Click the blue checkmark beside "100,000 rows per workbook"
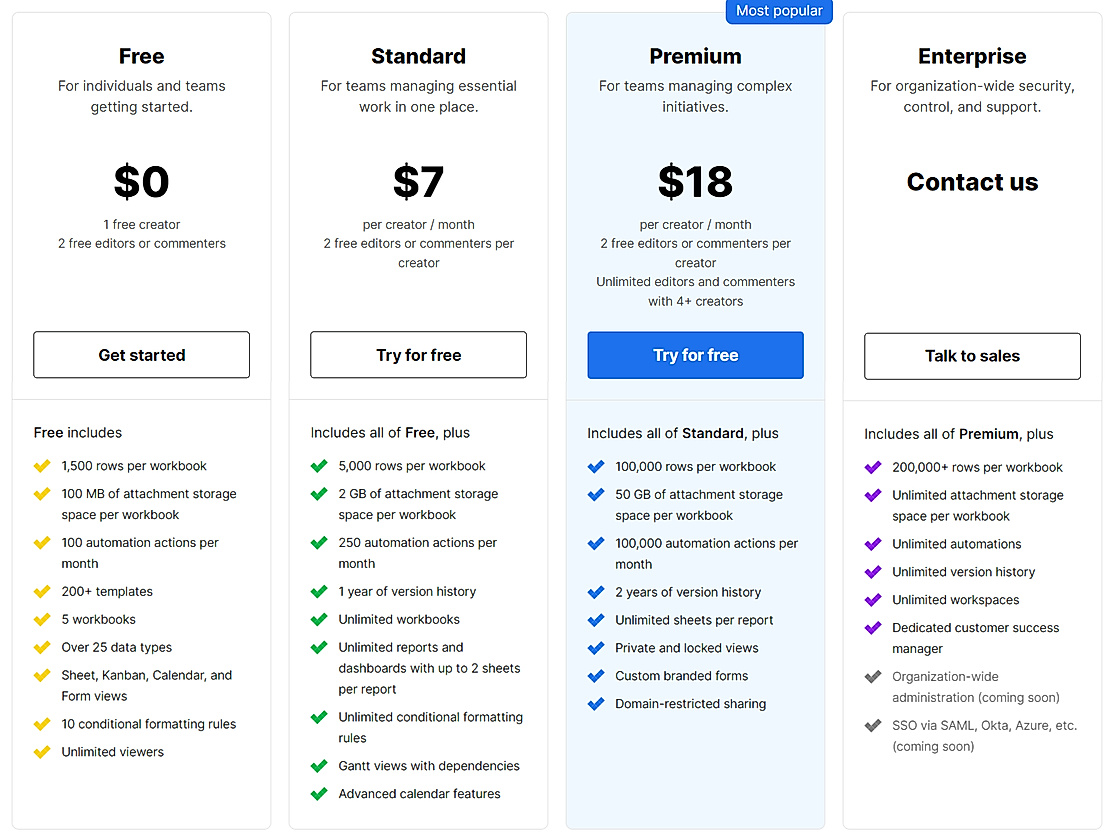The width and height of the screenshot is (1108, 838). click(x=595, y=466)
